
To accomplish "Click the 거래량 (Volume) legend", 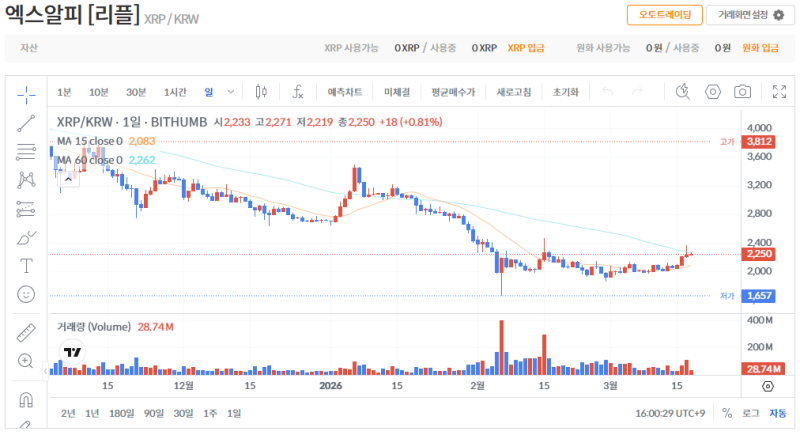I will tap(93, 327).
